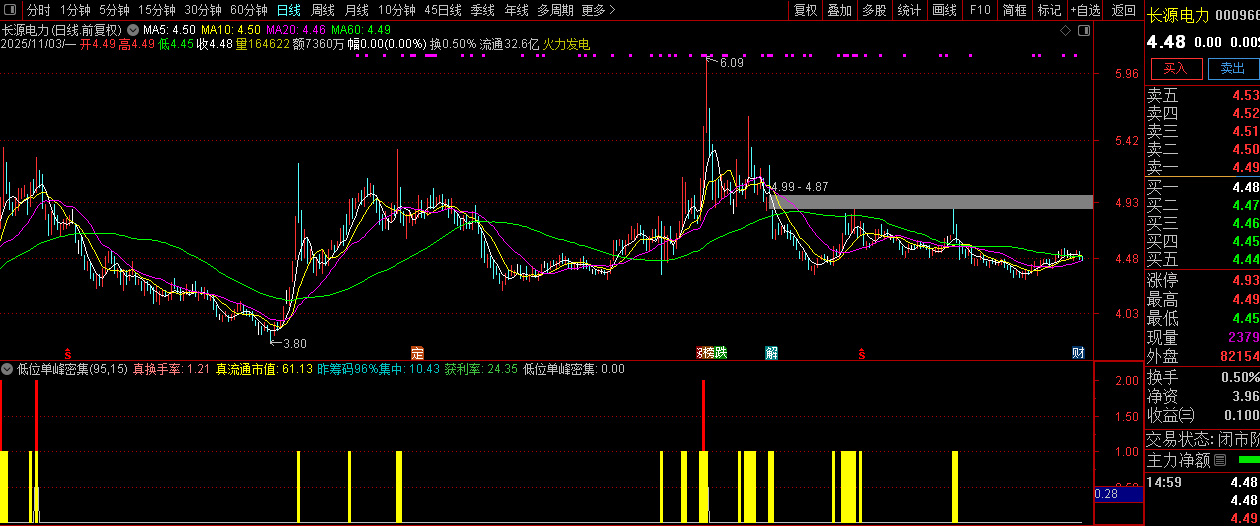Switch to 季线 quarterly chart
Image resolution: width=1260 pixels, height=526 pixels.
click(x=483, y=10)
